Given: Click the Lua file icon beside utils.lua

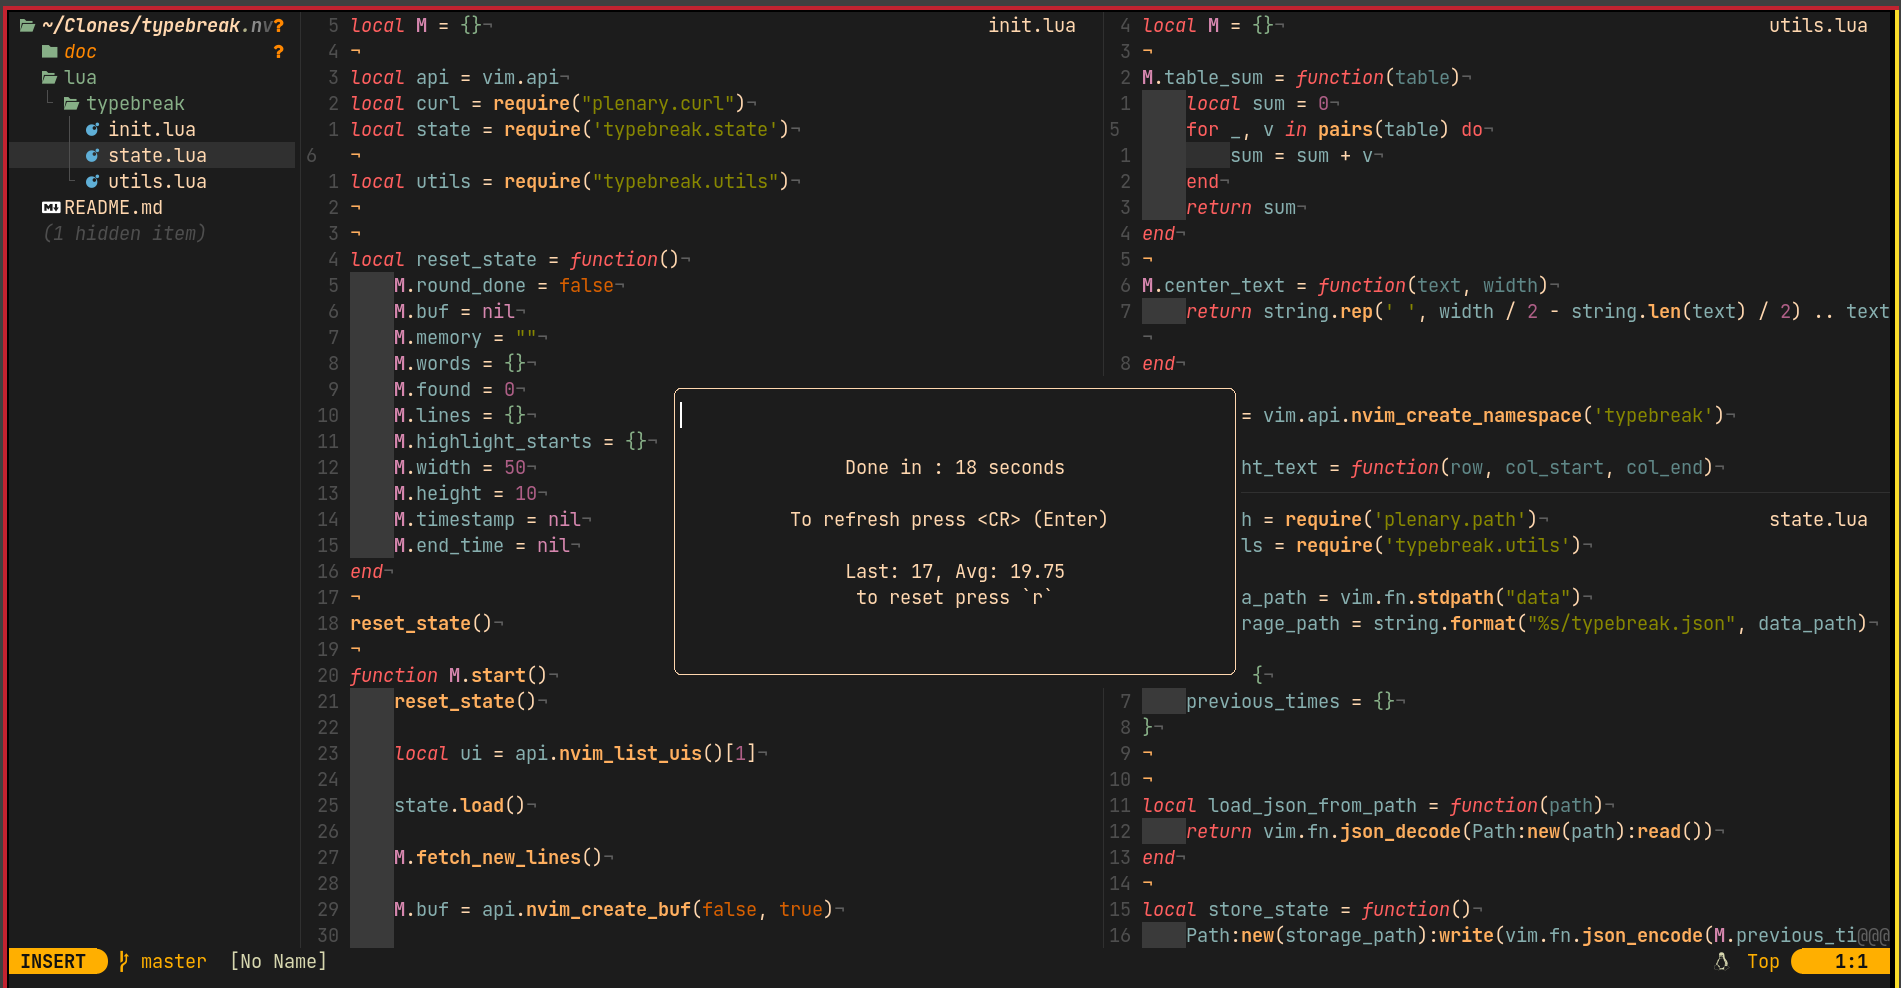Looking at the screenshot, I should [x=93, y=181].
